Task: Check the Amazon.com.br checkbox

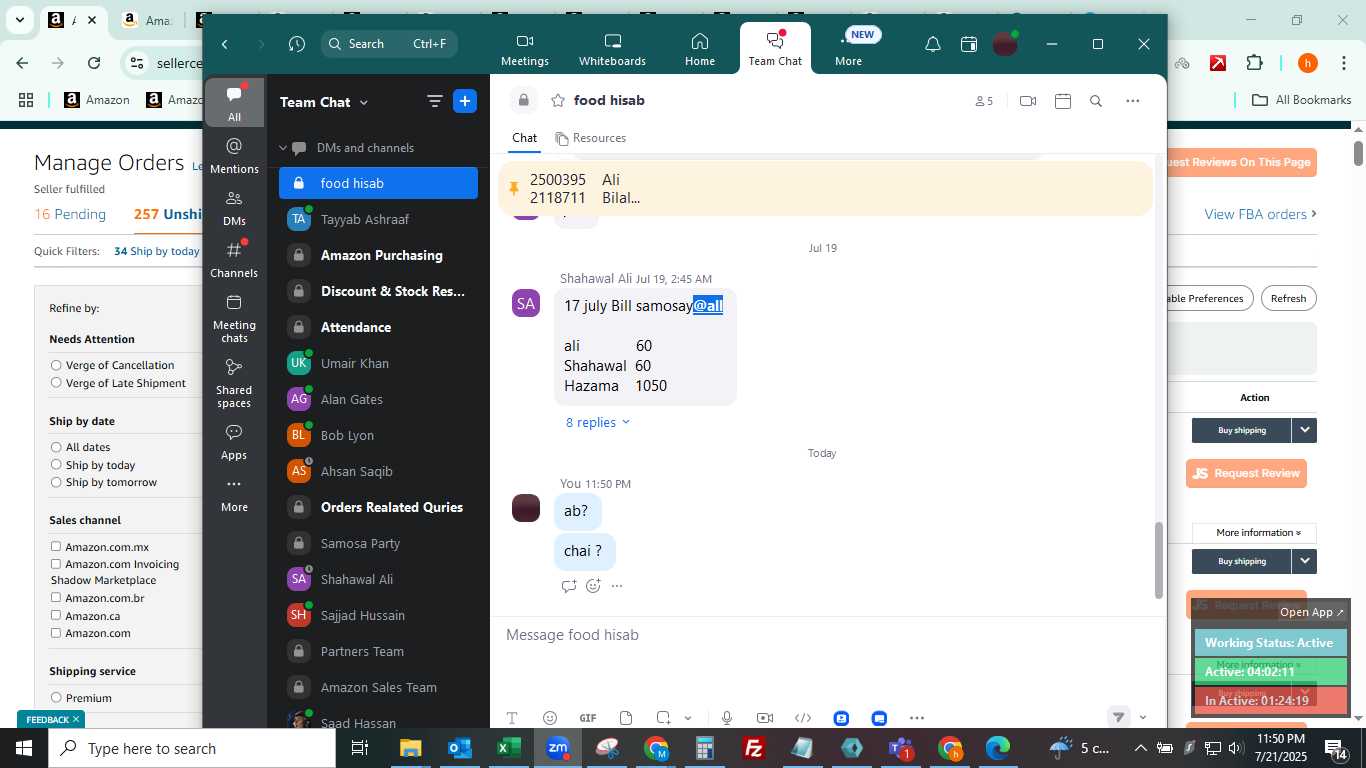Action: point(56,598)
